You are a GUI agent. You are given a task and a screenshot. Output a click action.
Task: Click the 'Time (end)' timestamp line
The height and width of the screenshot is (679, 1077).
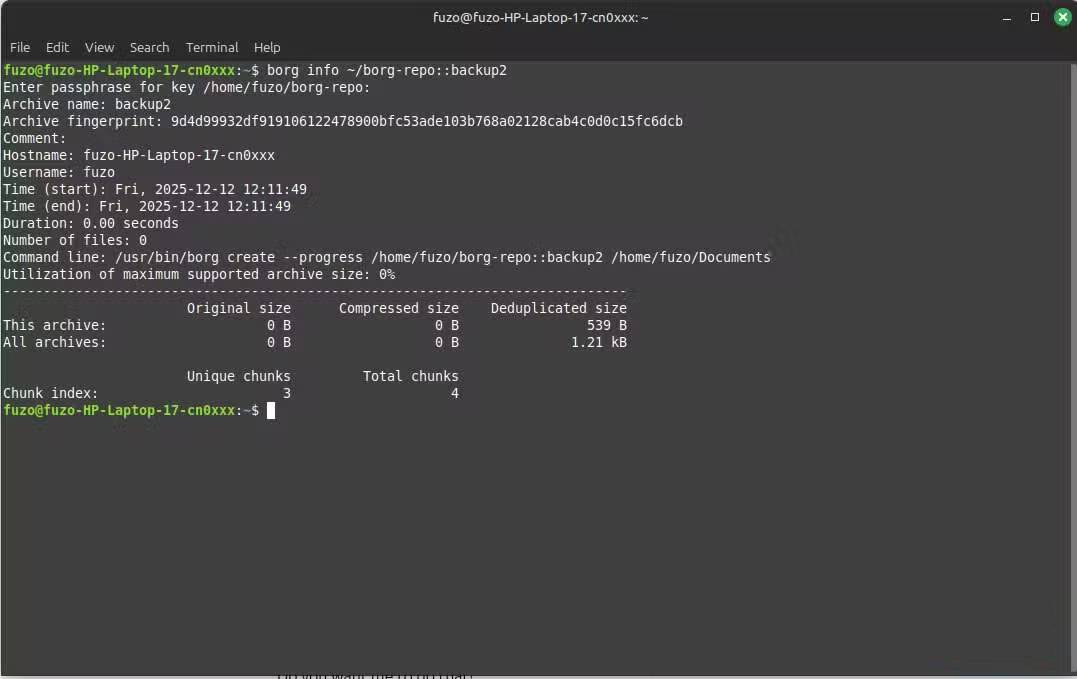[x=147, y=206]
